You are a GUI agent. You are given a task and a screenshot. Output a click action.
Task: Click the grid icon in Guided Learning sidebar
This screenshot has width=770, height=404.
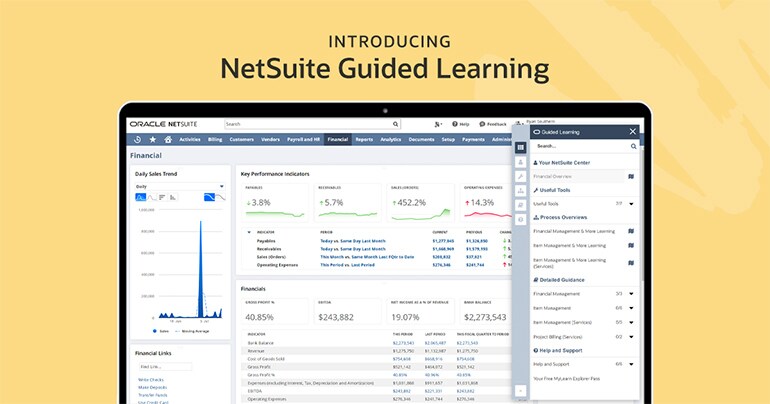(521, 147)
